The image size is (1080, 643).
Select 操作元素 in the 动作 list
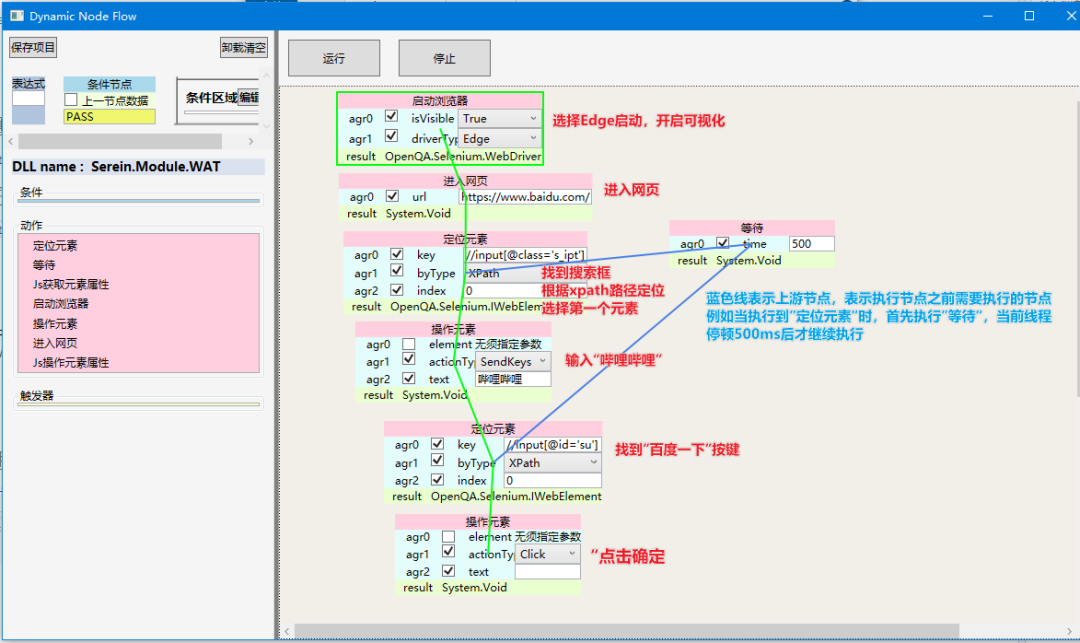coord(55,324)
